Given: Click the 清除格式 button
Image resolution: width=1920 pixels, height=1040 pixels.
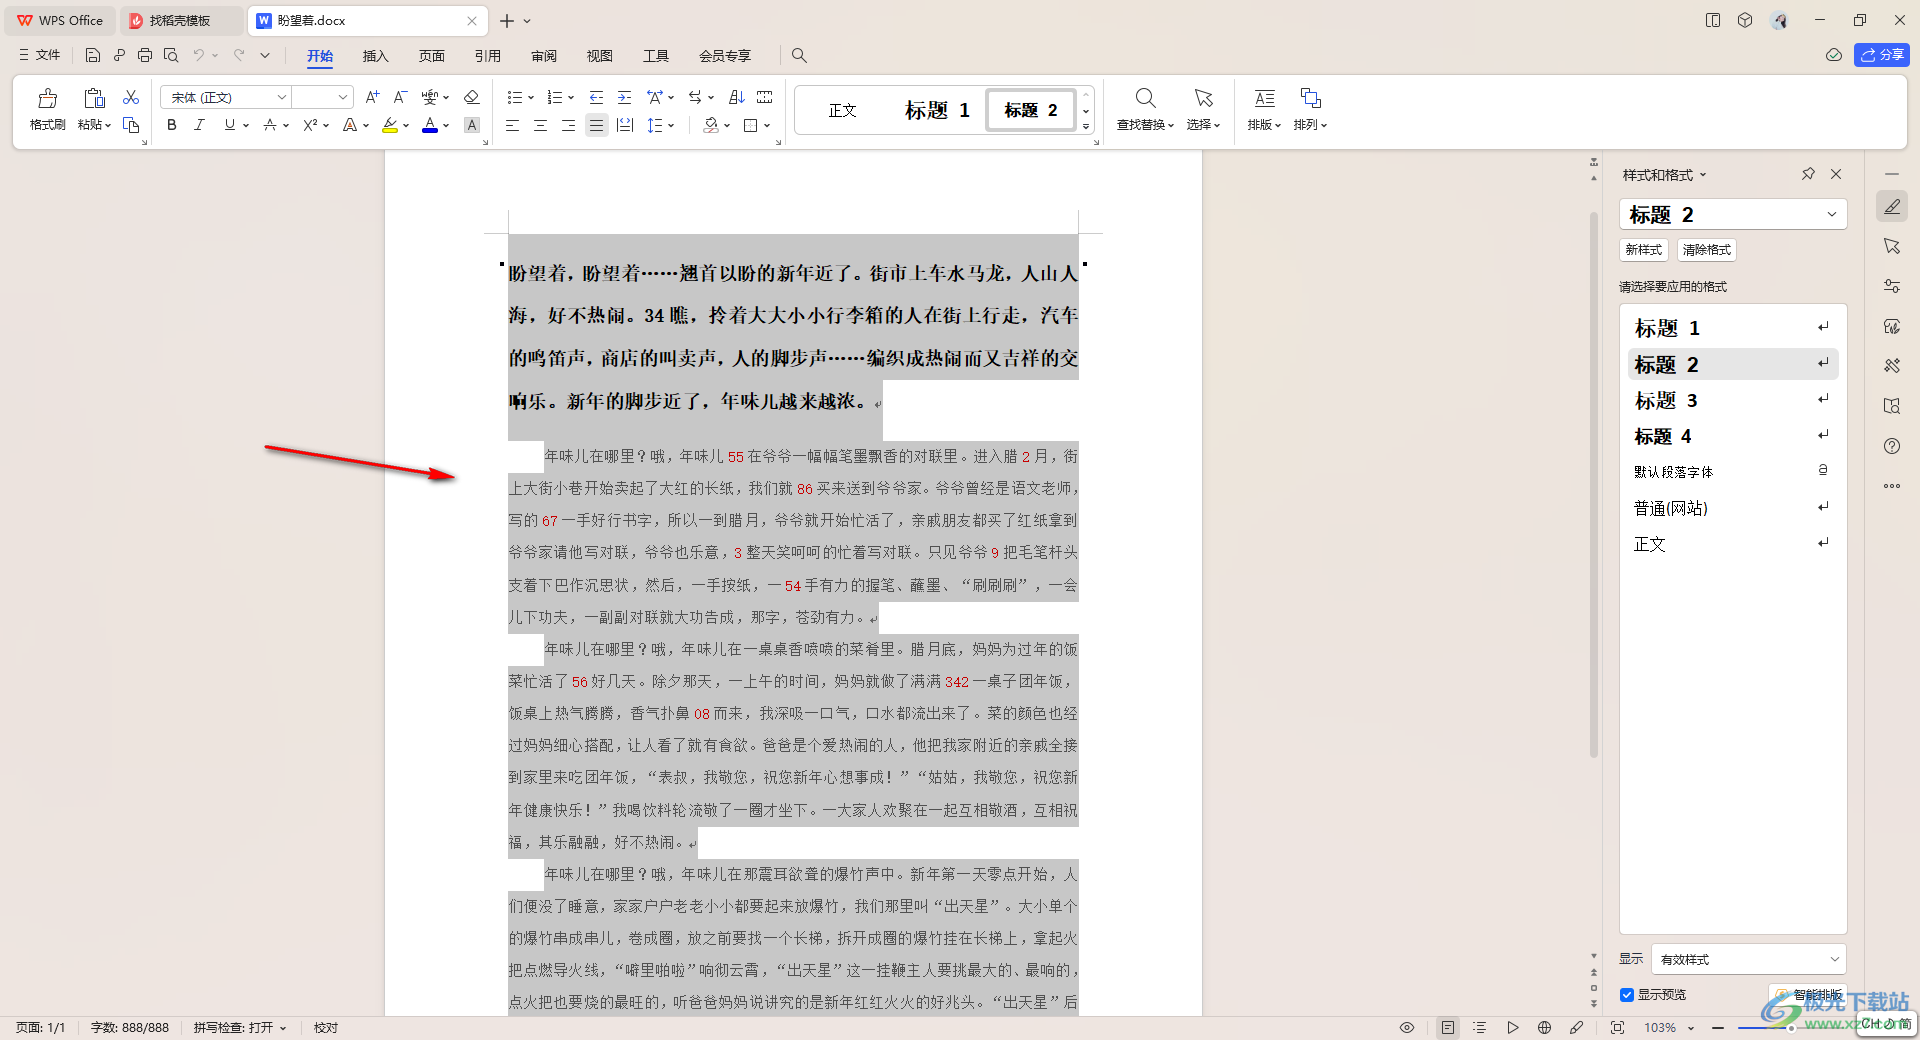Looking at the screenshot, I should (x=1706, y=250).
